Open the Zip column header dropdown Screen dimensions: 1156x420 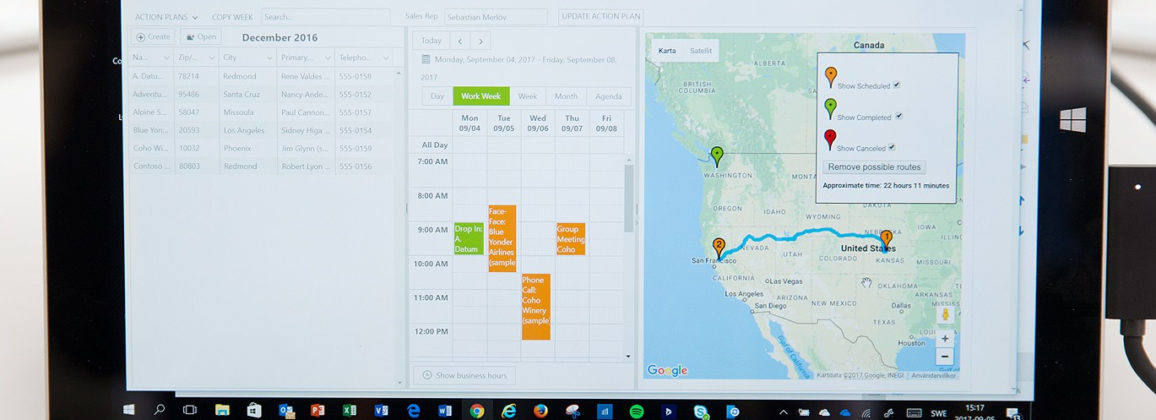click(212, 57)
